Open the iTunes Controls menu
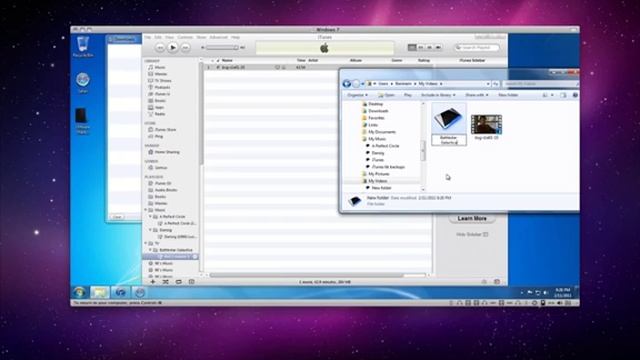 coord(185,37)
